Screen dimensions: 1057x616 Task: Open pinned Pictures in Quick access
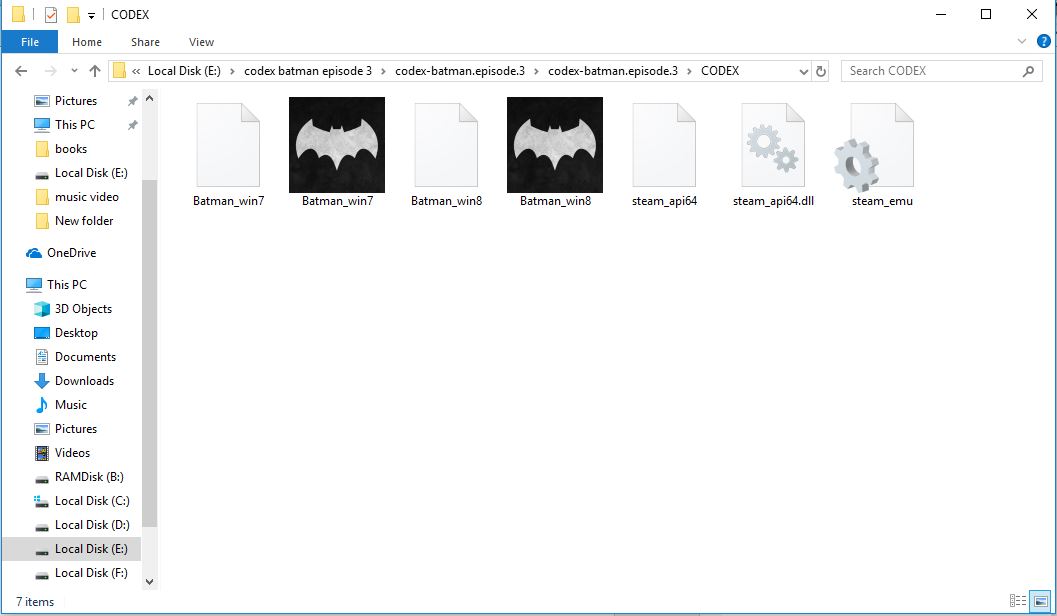click(76, 100)
